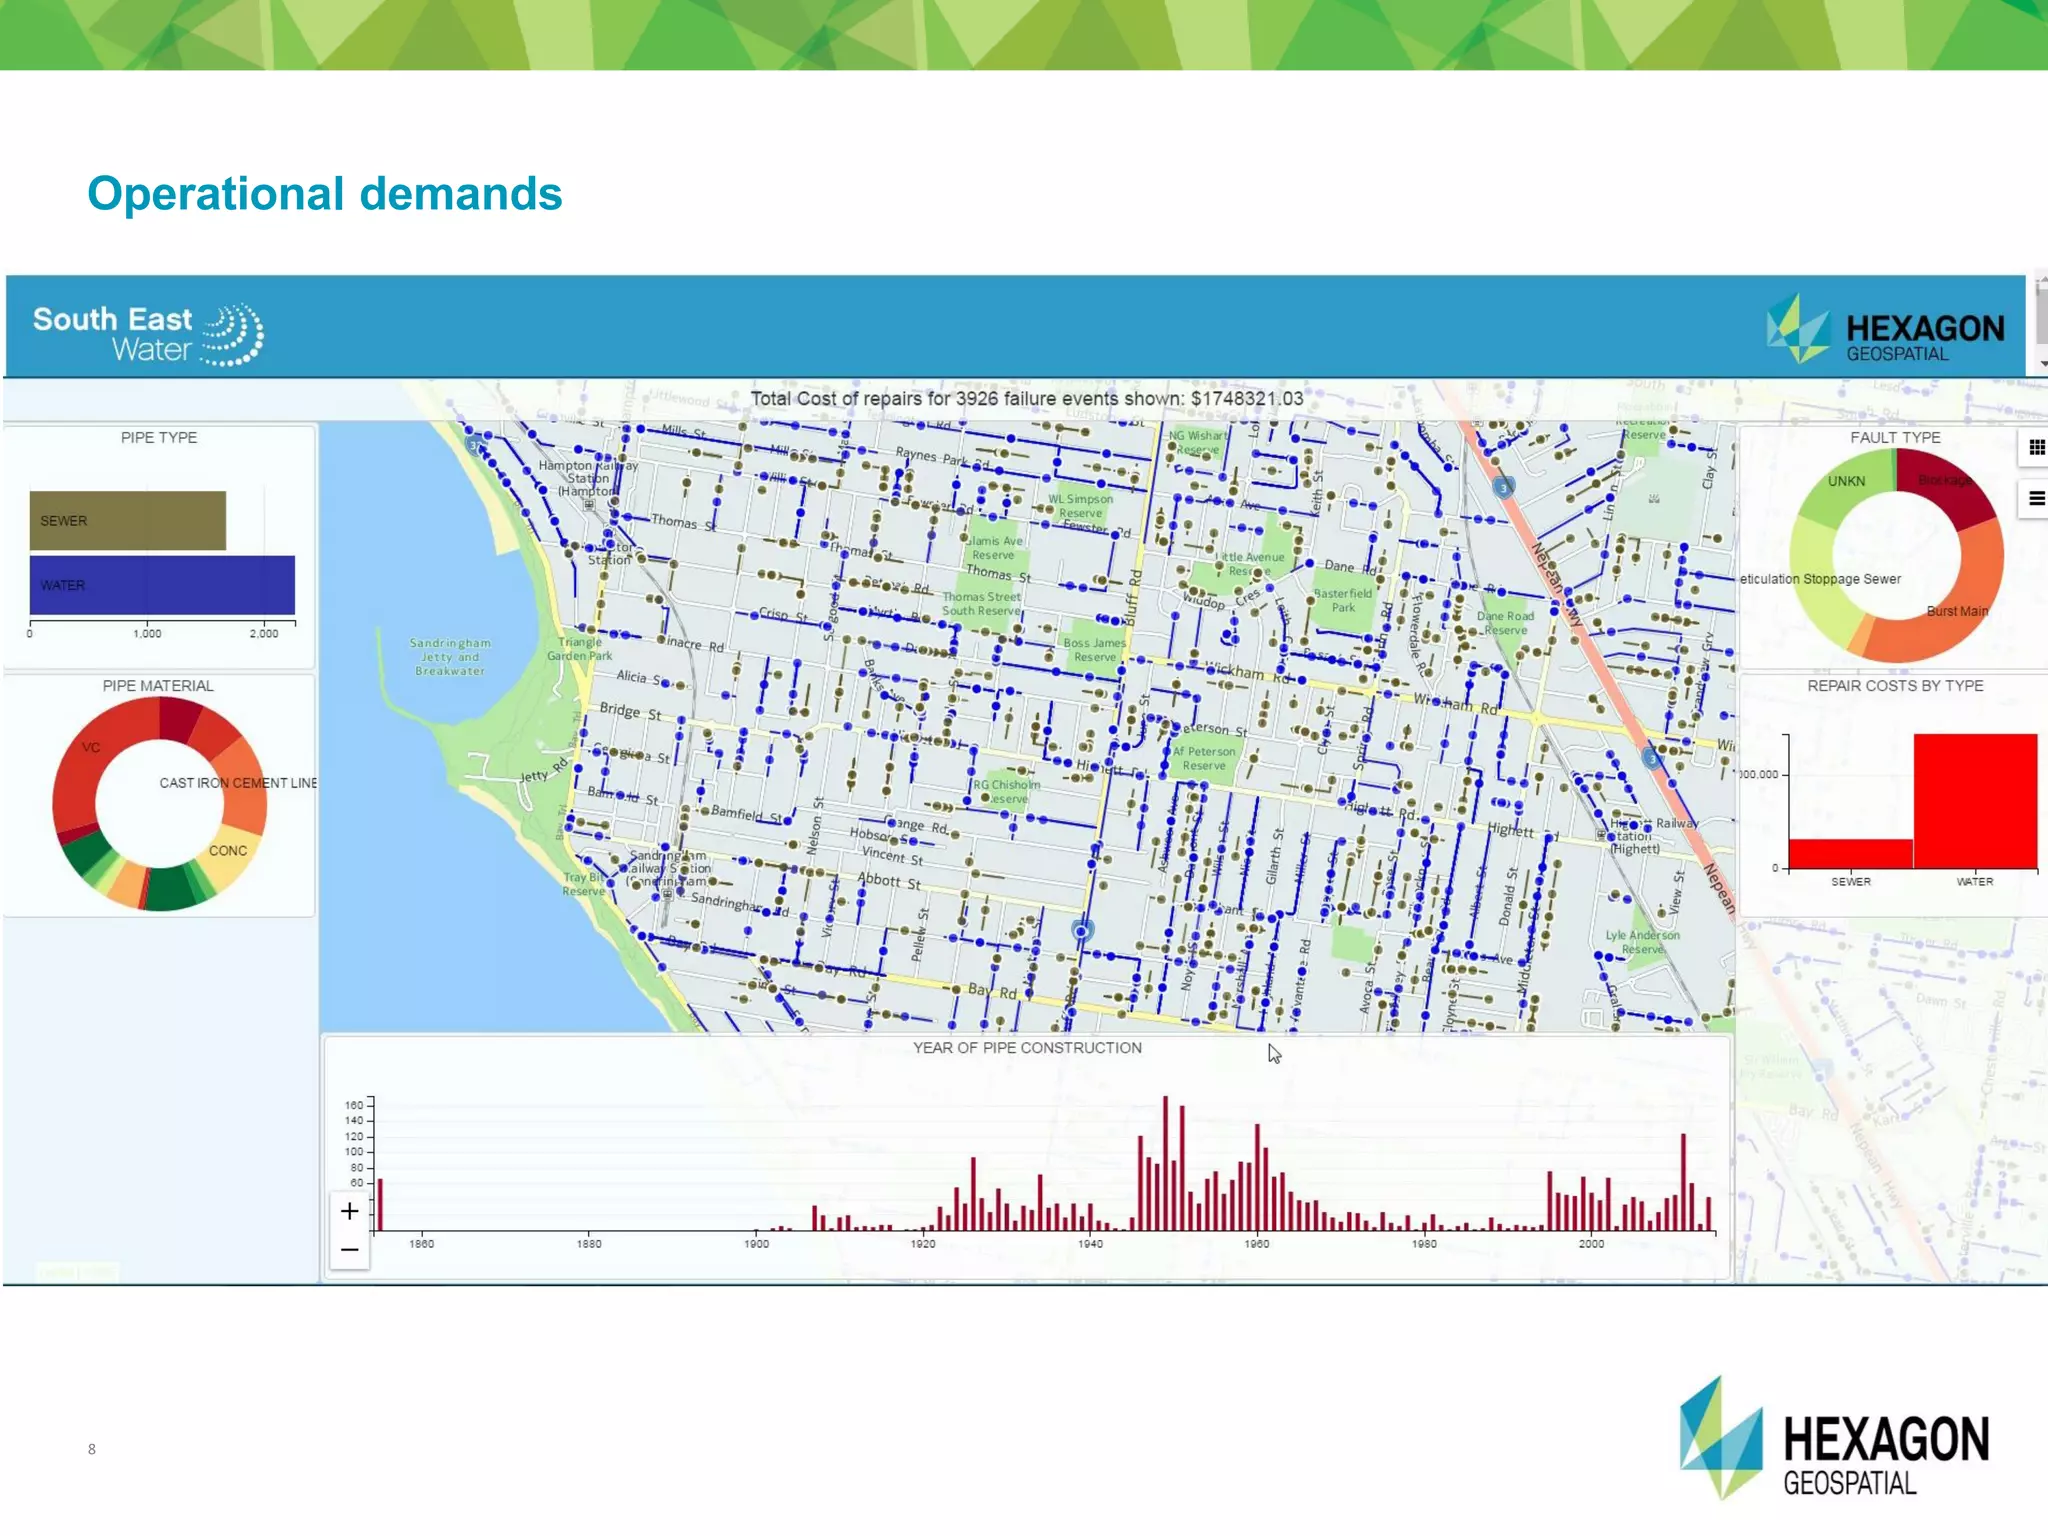This screenshot has width=2048, height=1536.
Task: Click the WATER repair costs bar
Action: pos(1974,800)
